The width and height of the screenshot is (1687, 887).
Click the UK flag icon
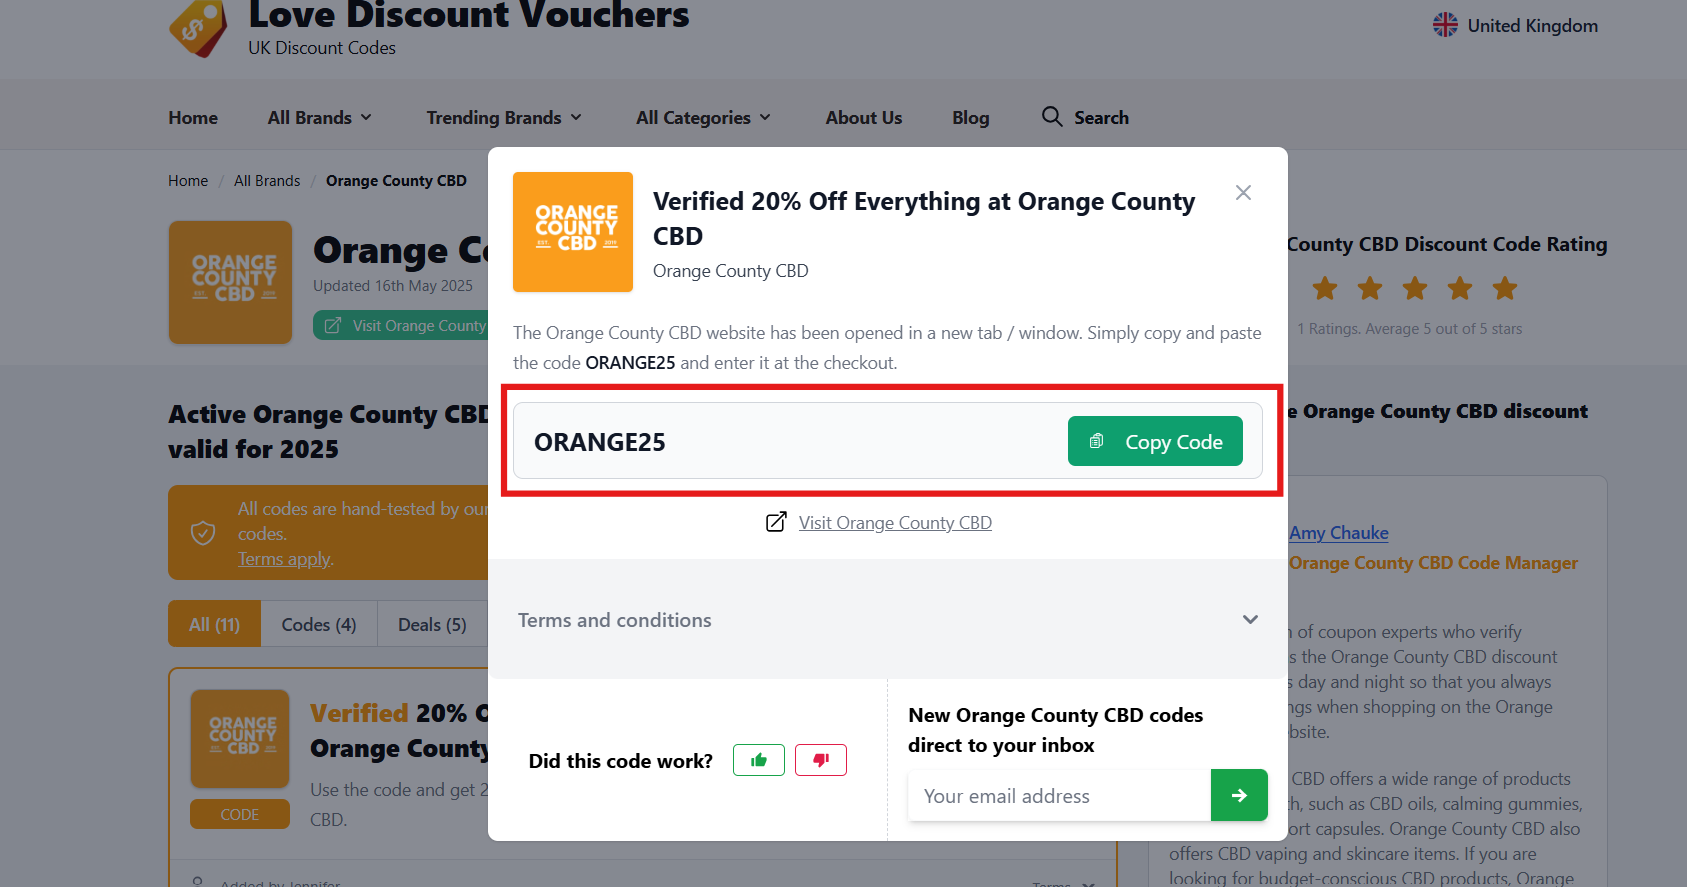(1445, 25)
